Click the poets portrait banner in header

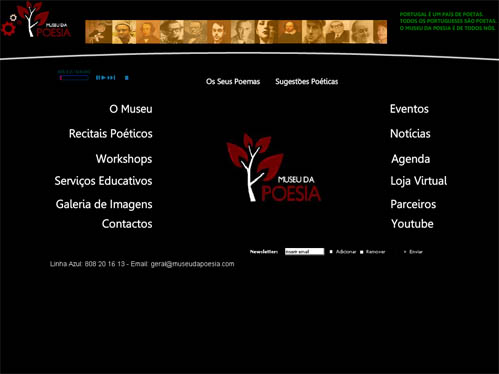point(236,32)
